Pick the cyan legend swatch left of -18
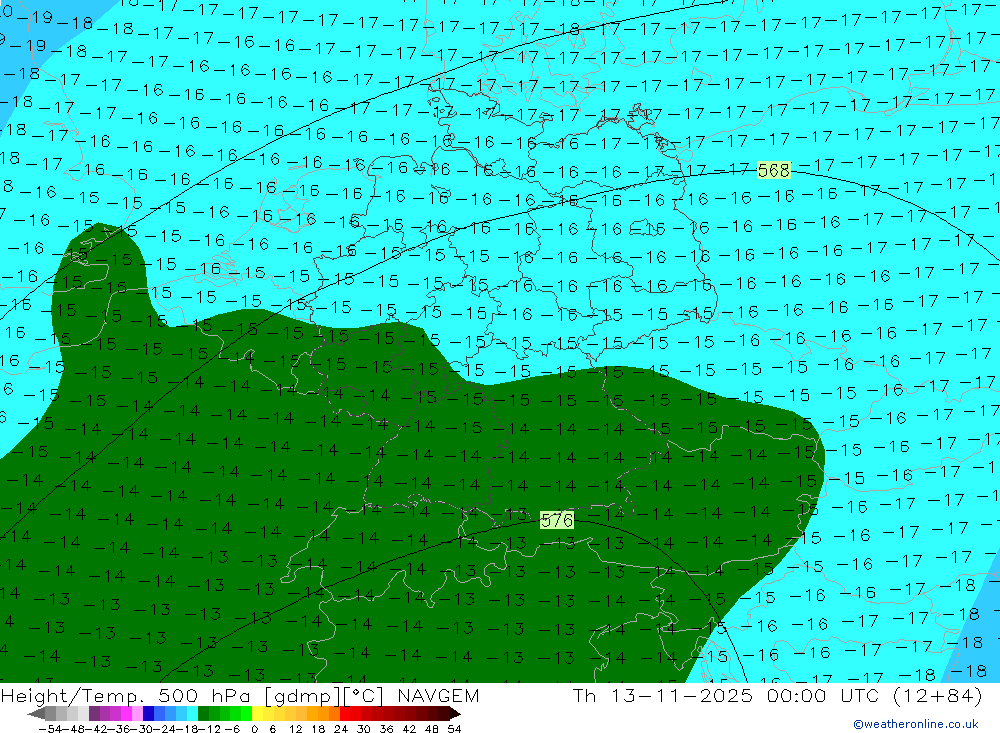Viewport: 1000px width, 733px height. tap(192, 714)
